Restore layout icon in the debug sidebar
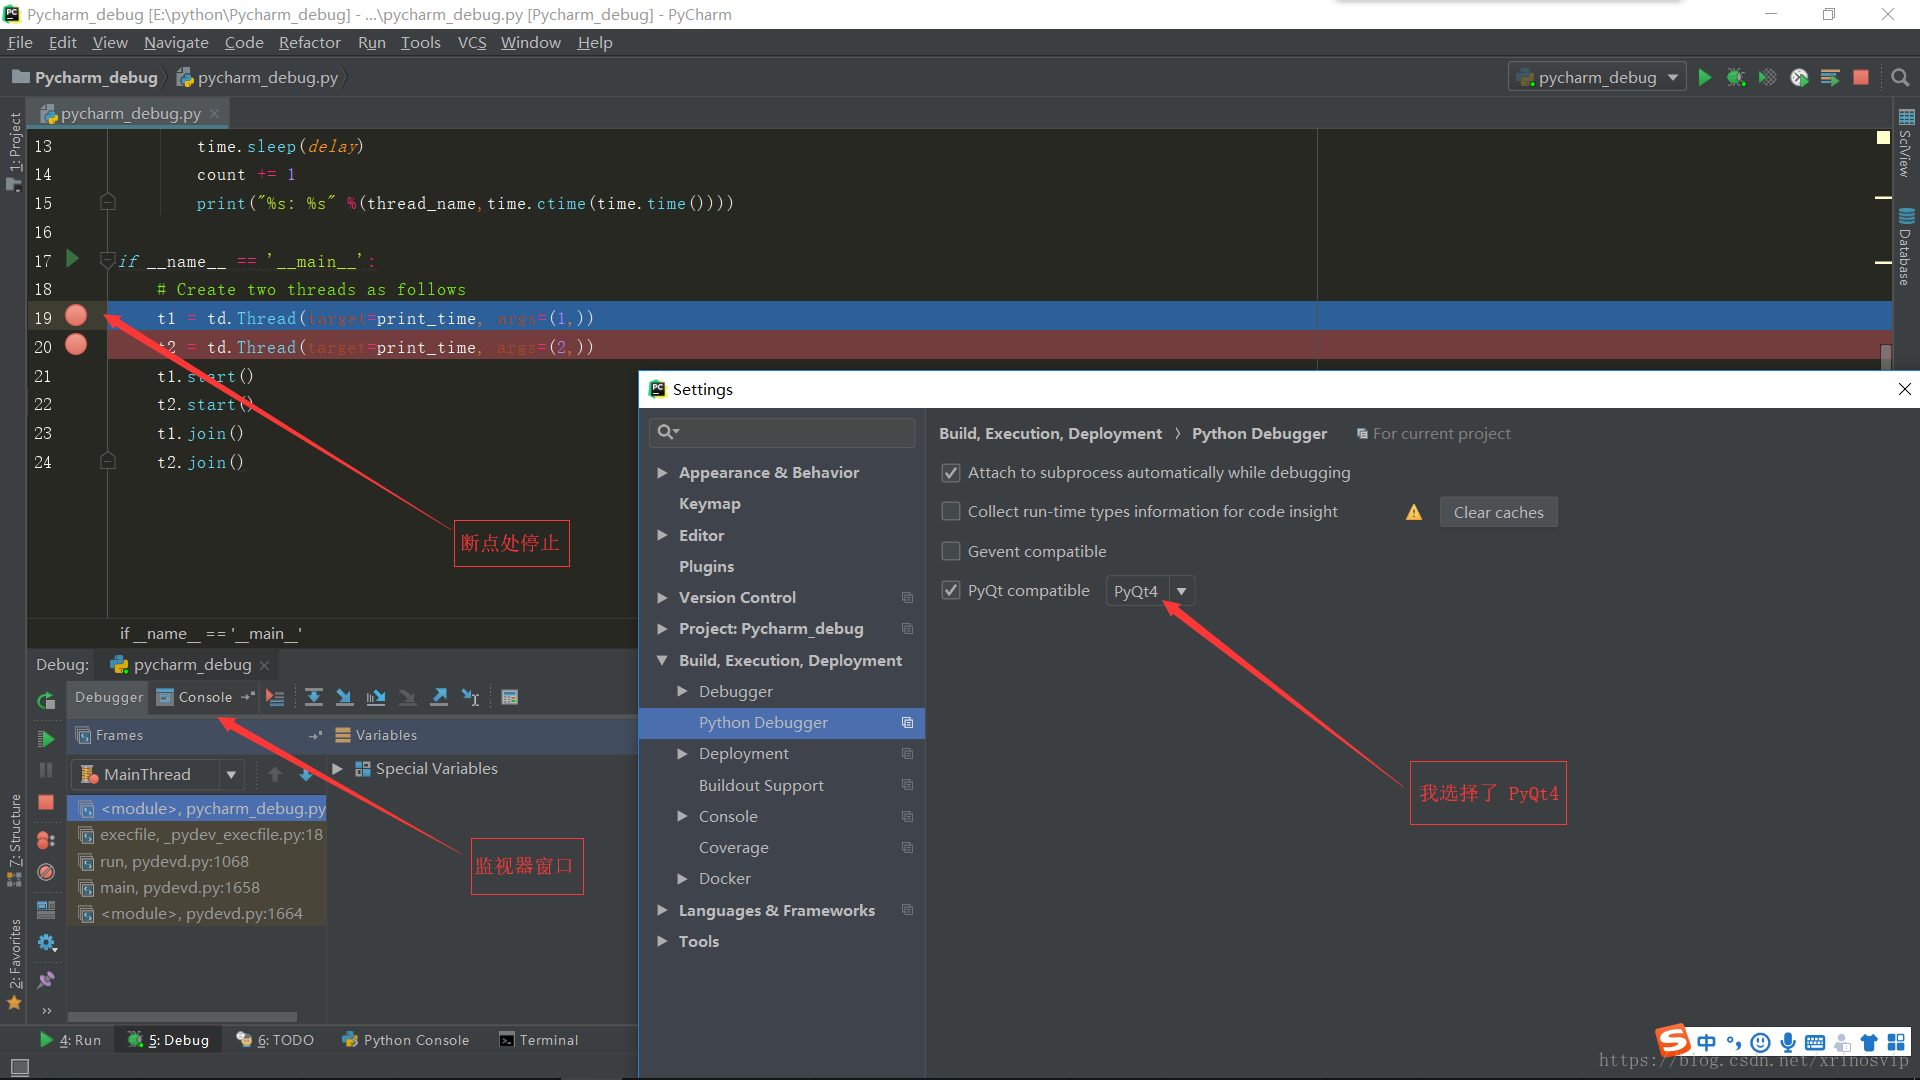This screenshot has width=1920, height=1080. (46, 909)
